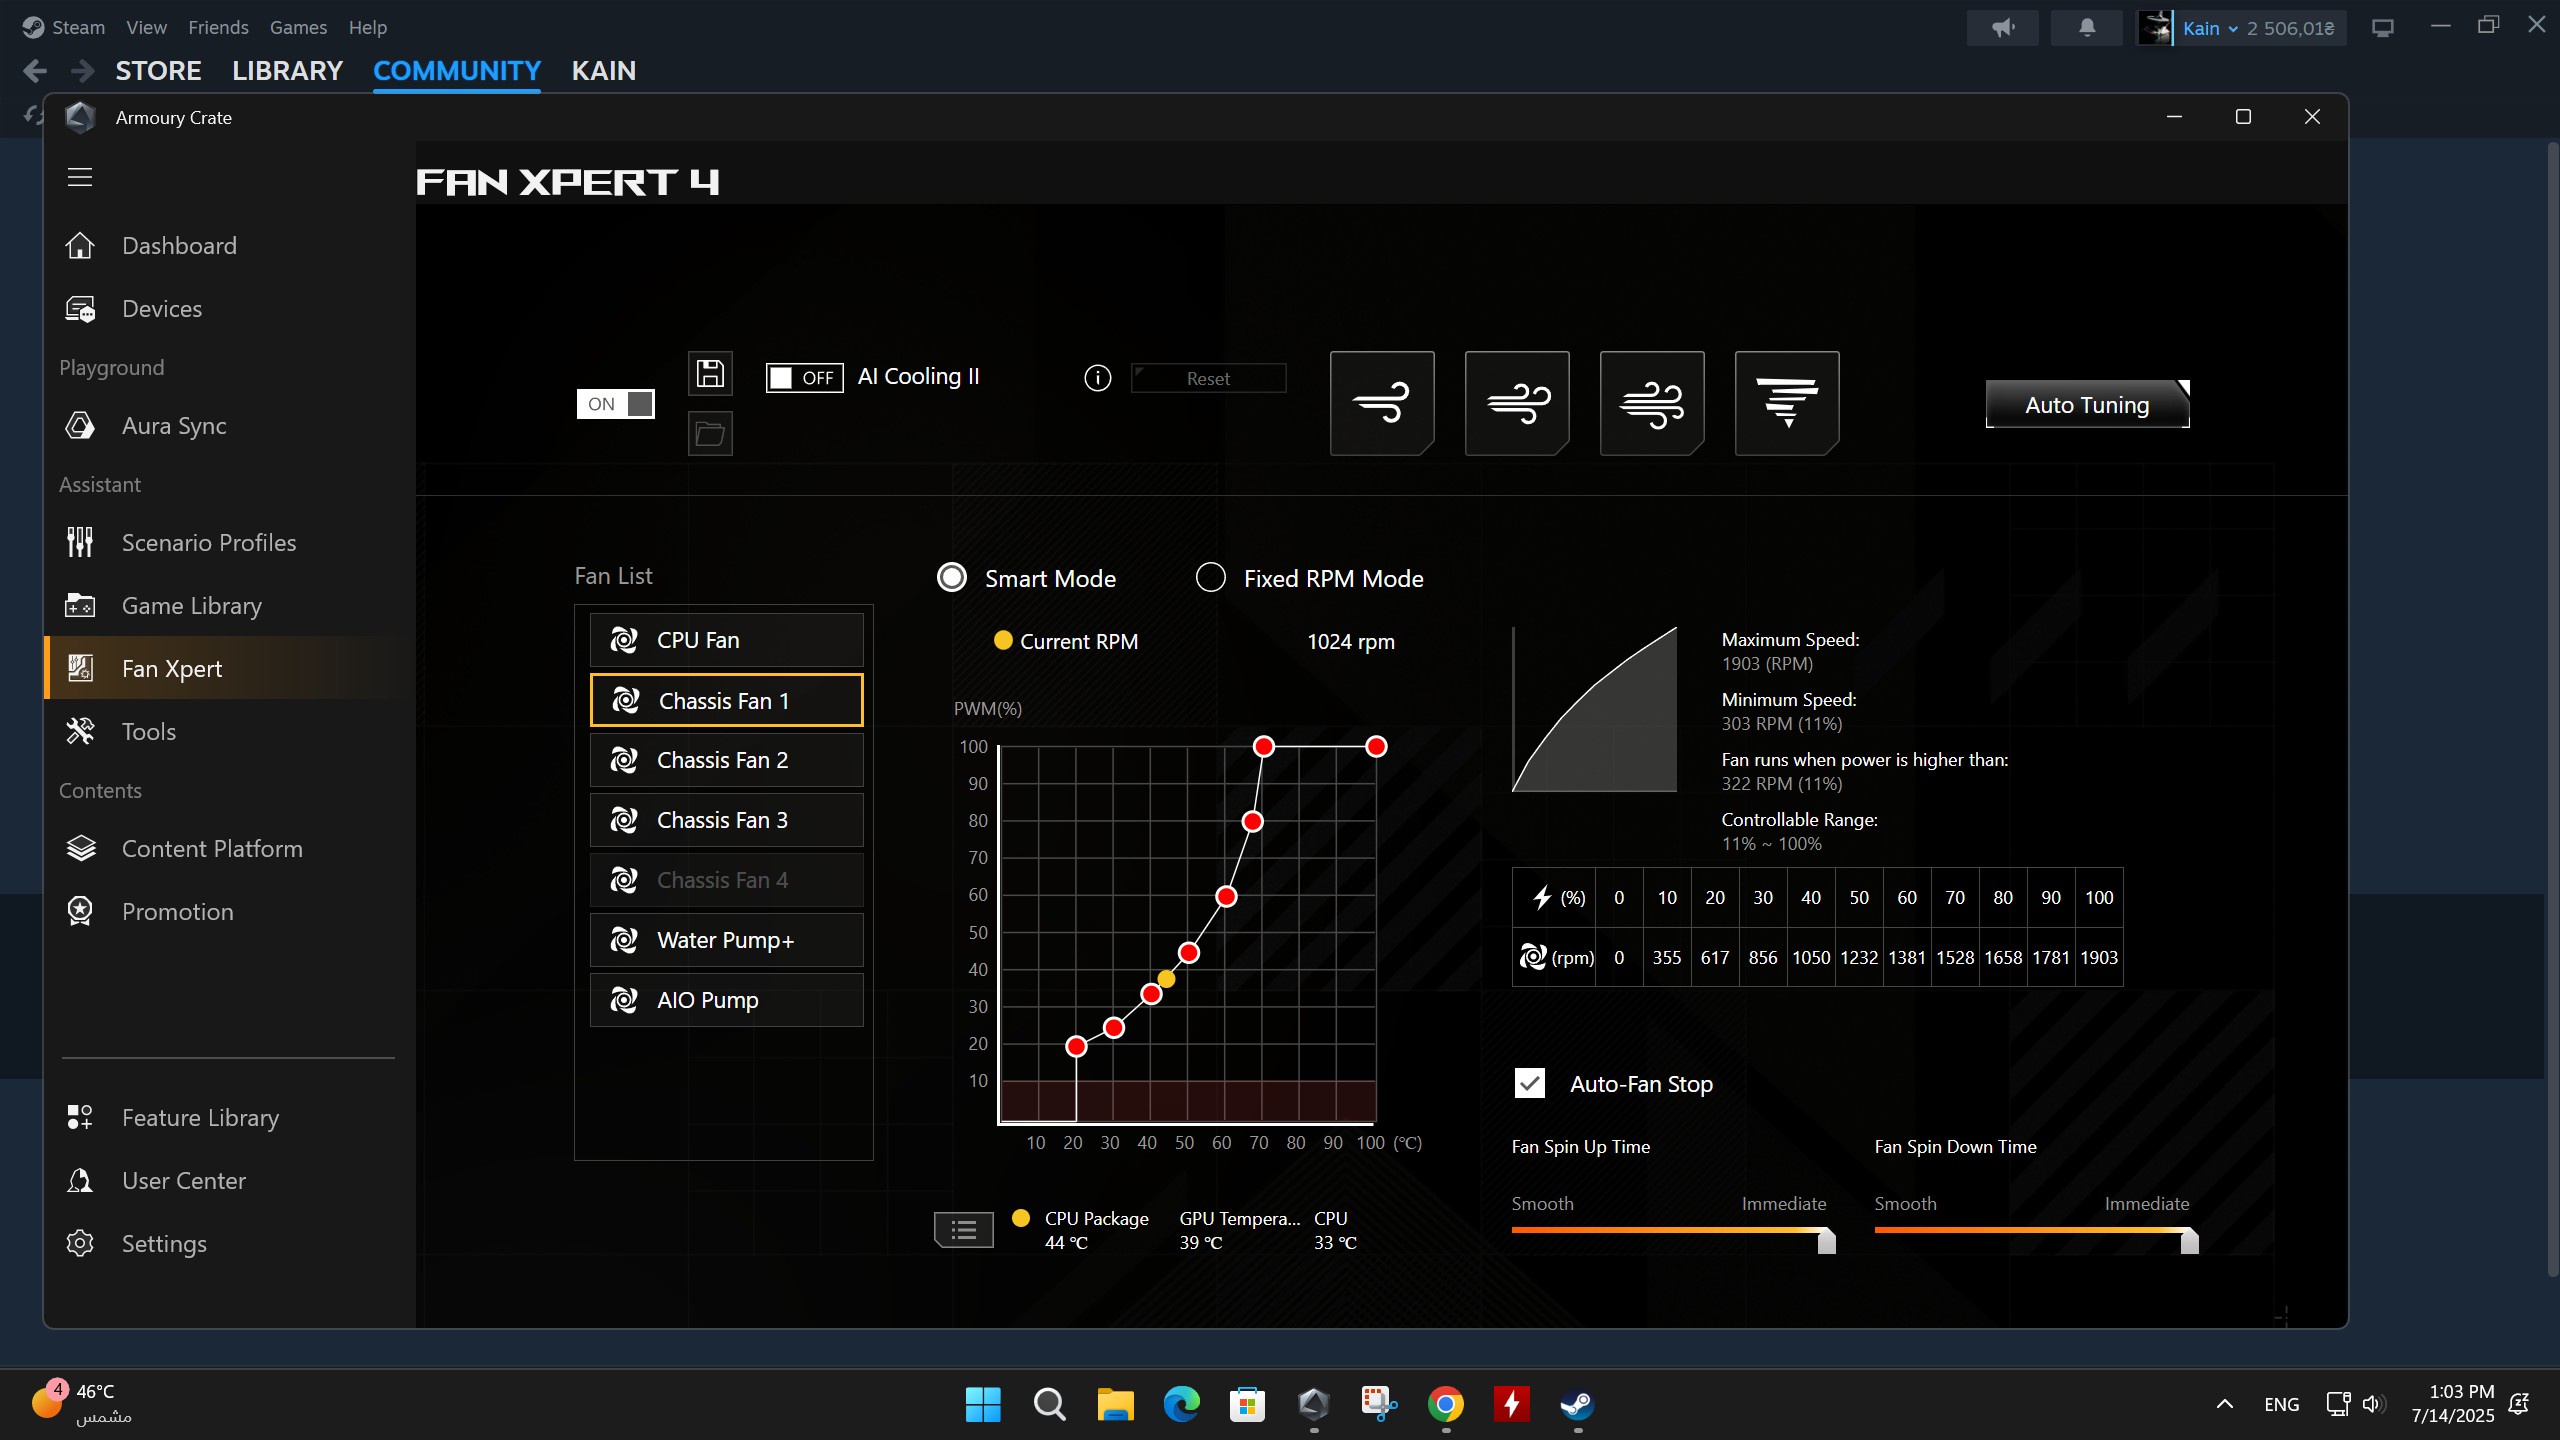Image resolution: width=2560 pixels, height=1440 pixels.
Task: Open Snipping Tool from taskbar
Action: pyautogui.click(x=1380, y=1404)
